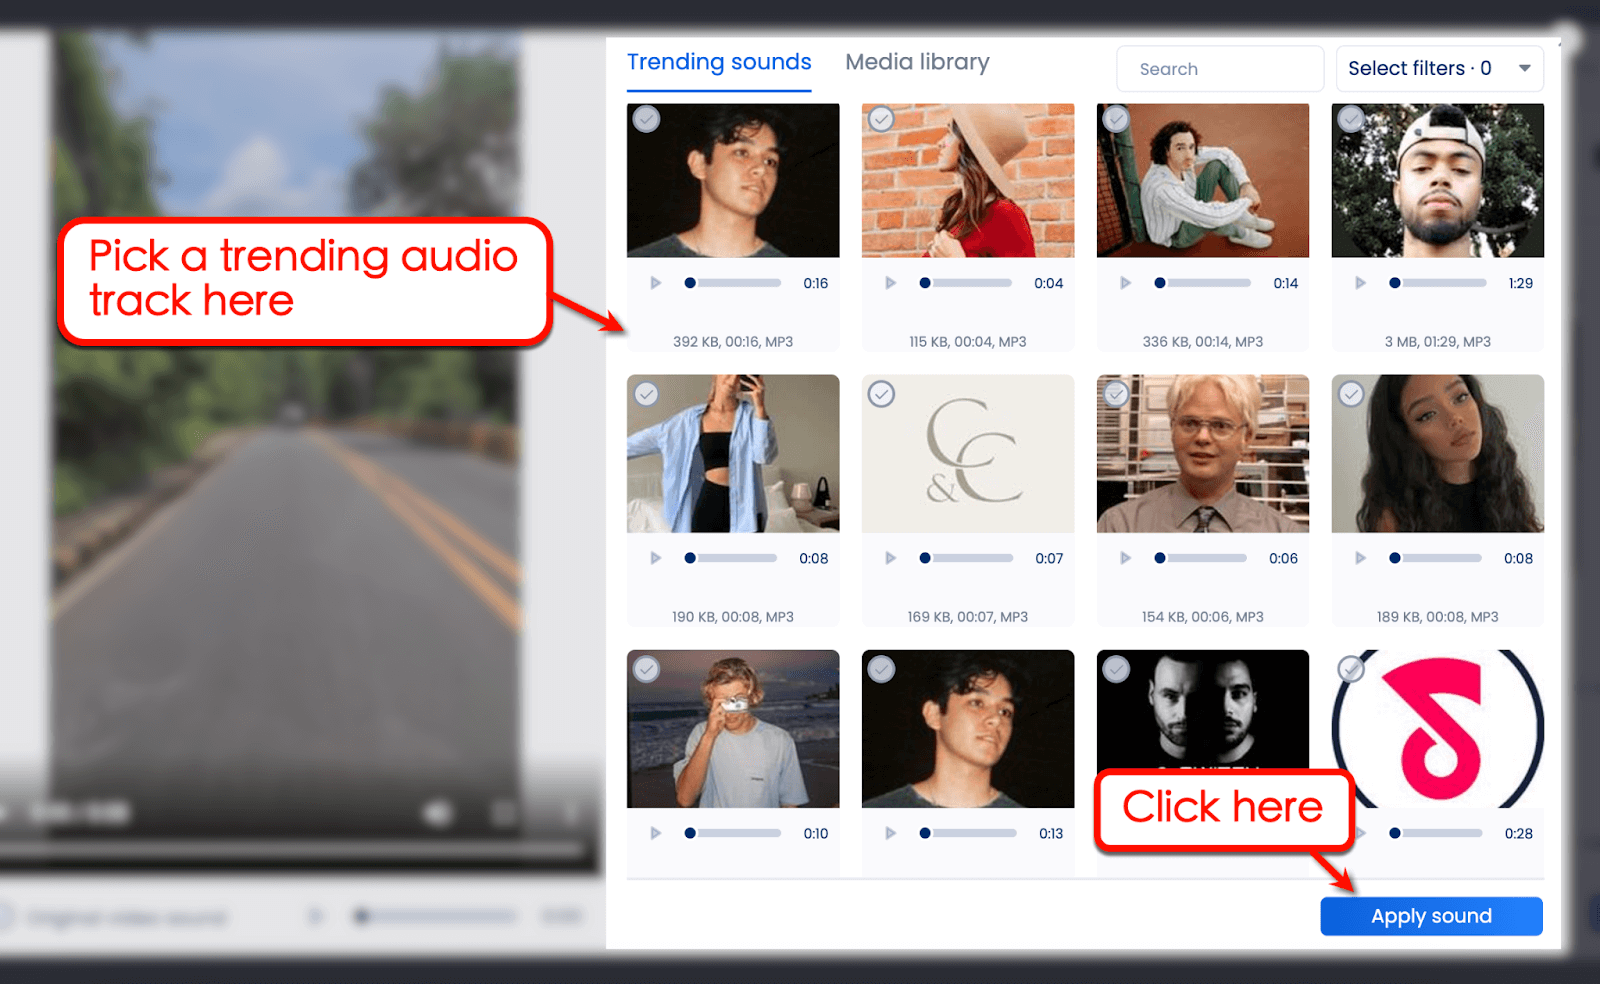This screenshot has height=984, width=1600.
Task: Select the checkmark on the 0:16 track
Action: (x=646, y=119)
